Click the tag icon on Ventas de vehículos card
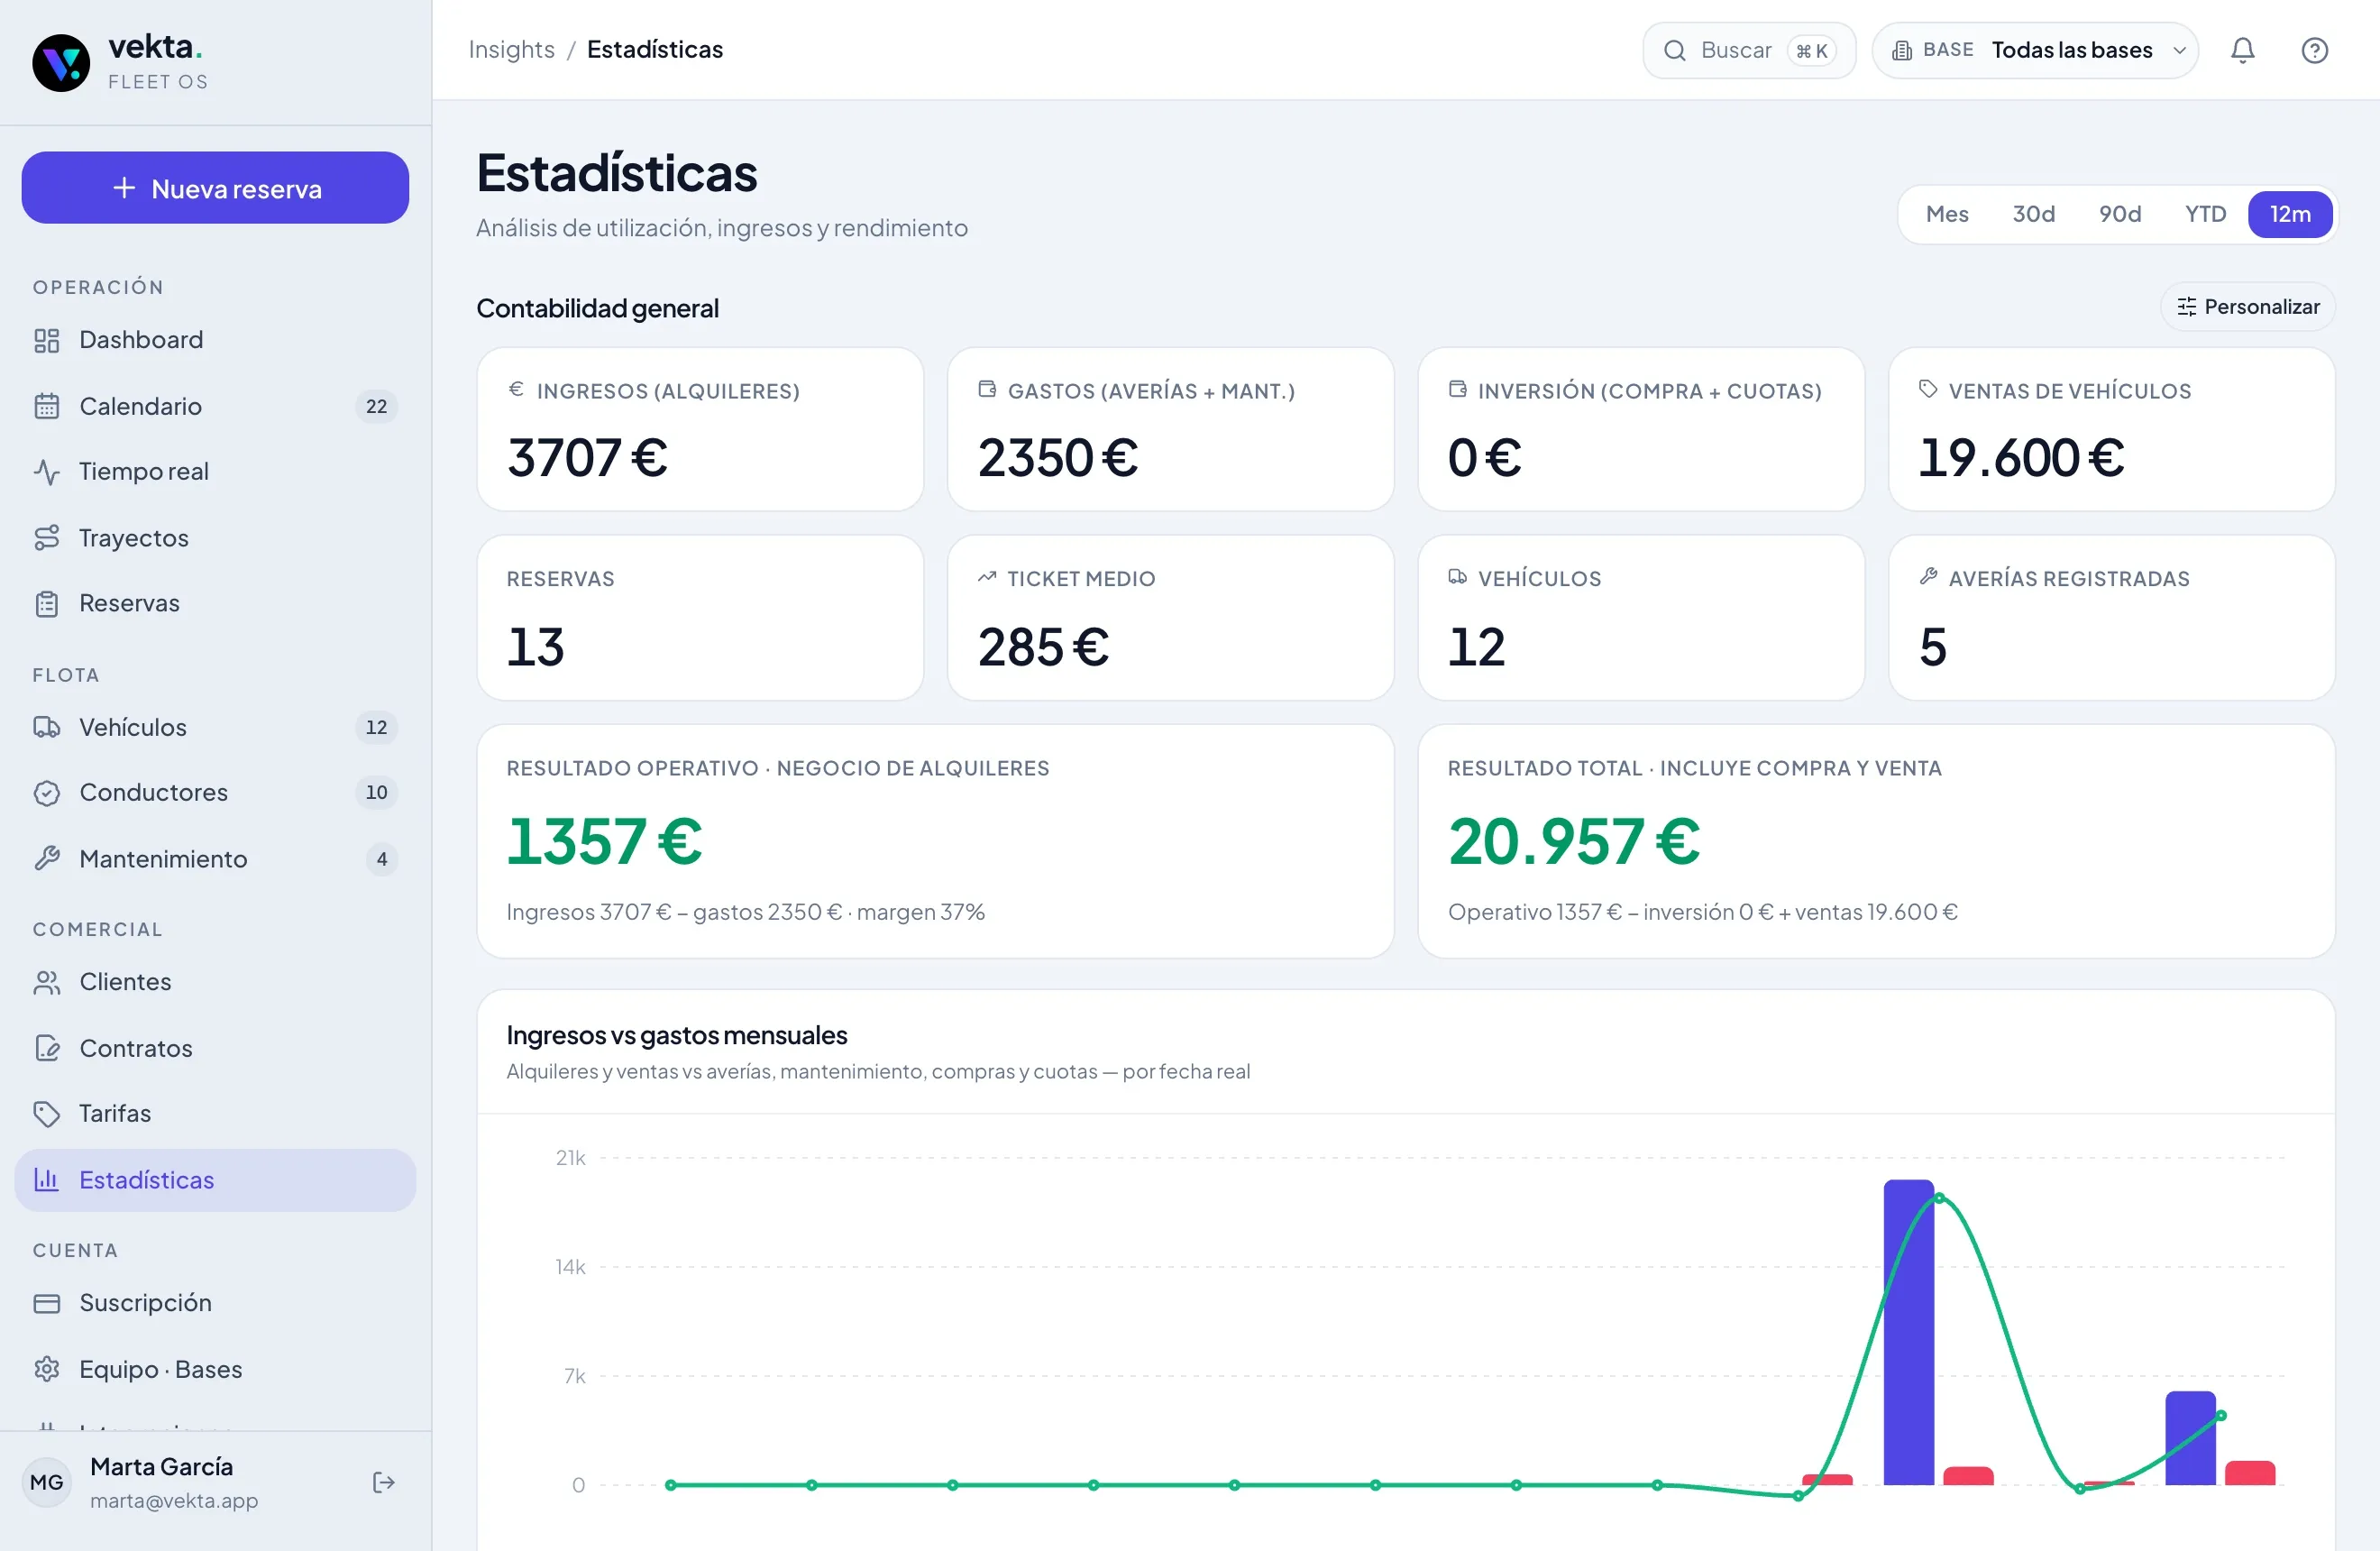The image size is (2380, 1551). (x=1928, y=389)
